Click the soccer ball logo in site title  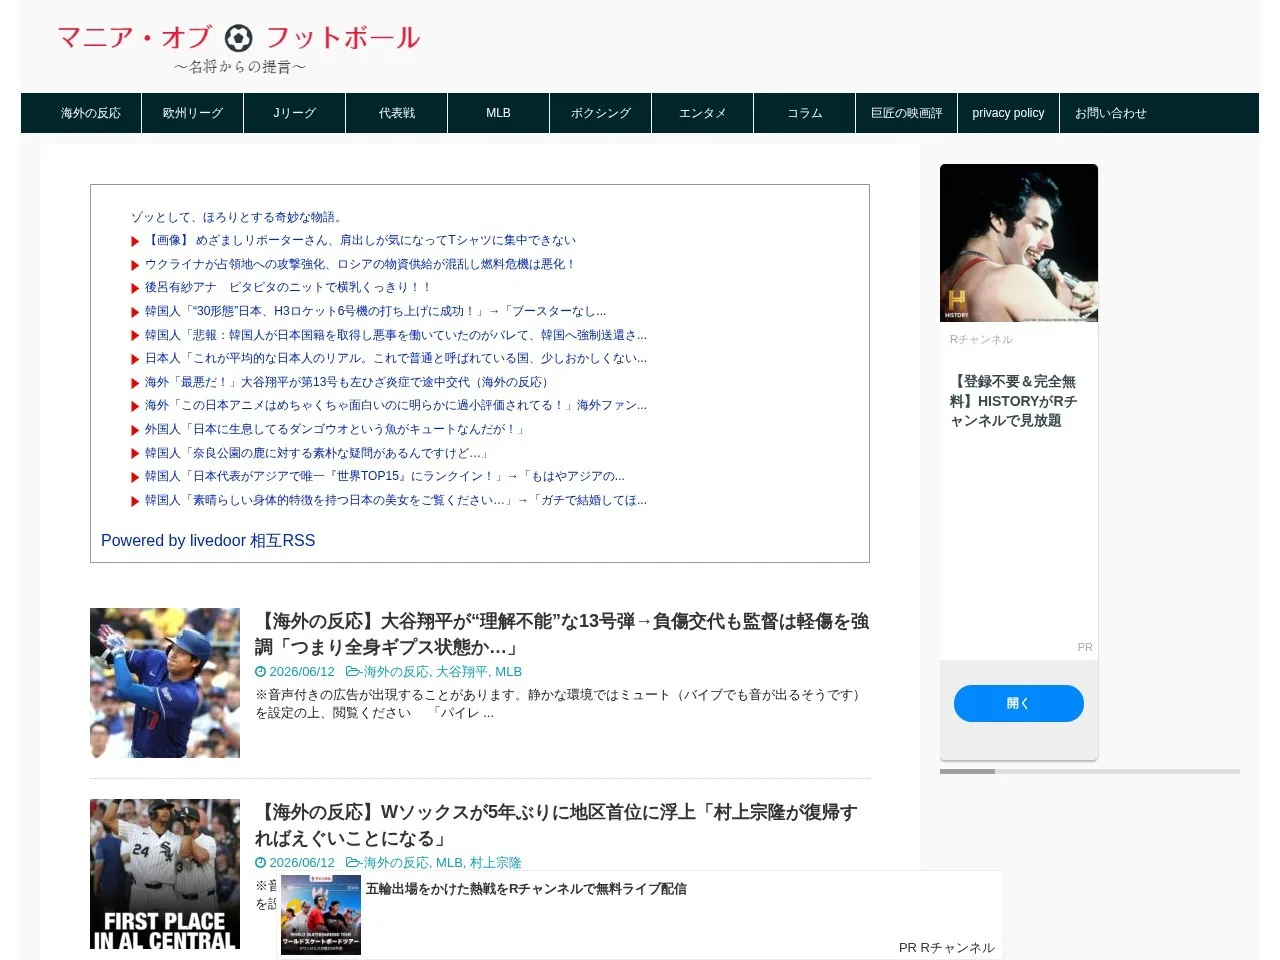pyautogui.click(x=238, y=38)
